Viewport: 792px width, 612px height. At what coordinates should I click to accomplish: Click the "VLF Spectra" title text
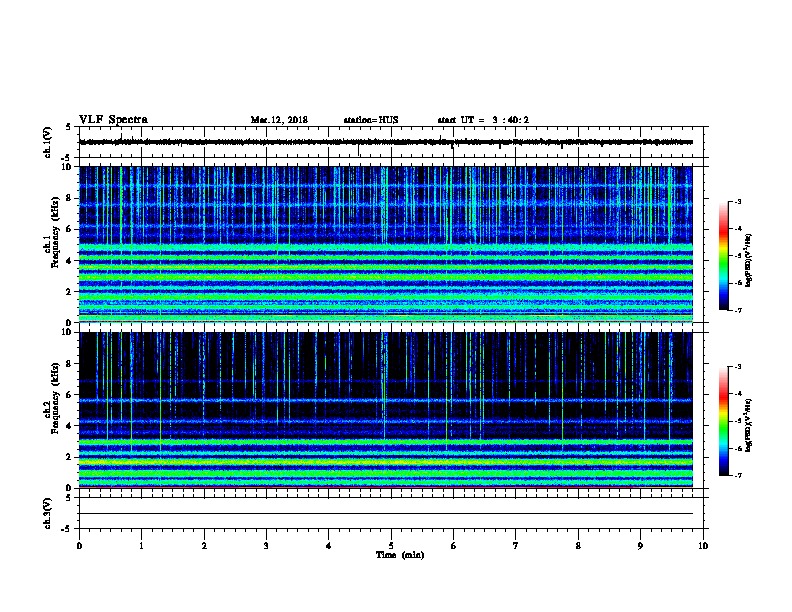pos(113,120)
